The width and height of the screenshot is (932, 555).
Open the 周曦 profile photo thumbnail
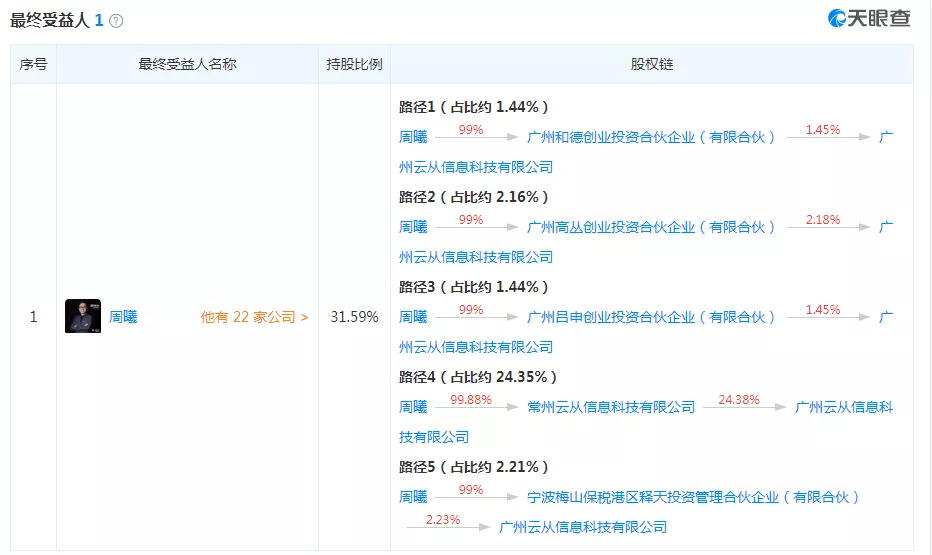pos(83,316)
